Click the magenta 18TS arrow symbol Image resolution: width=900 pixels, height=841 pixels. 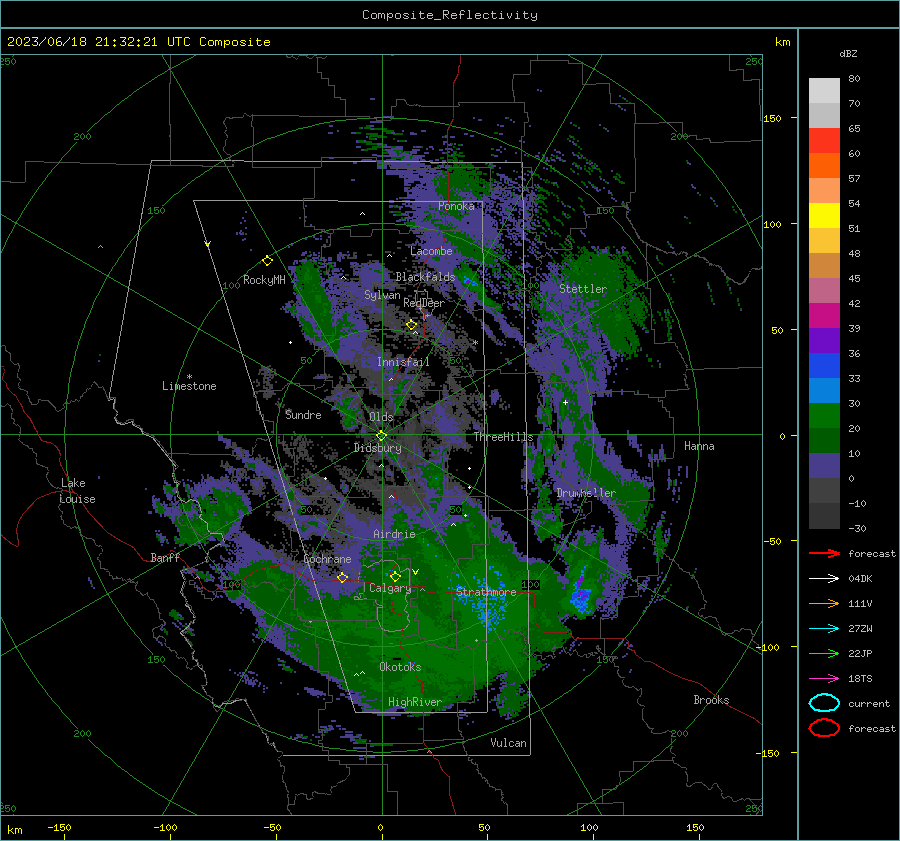[824, 679]
